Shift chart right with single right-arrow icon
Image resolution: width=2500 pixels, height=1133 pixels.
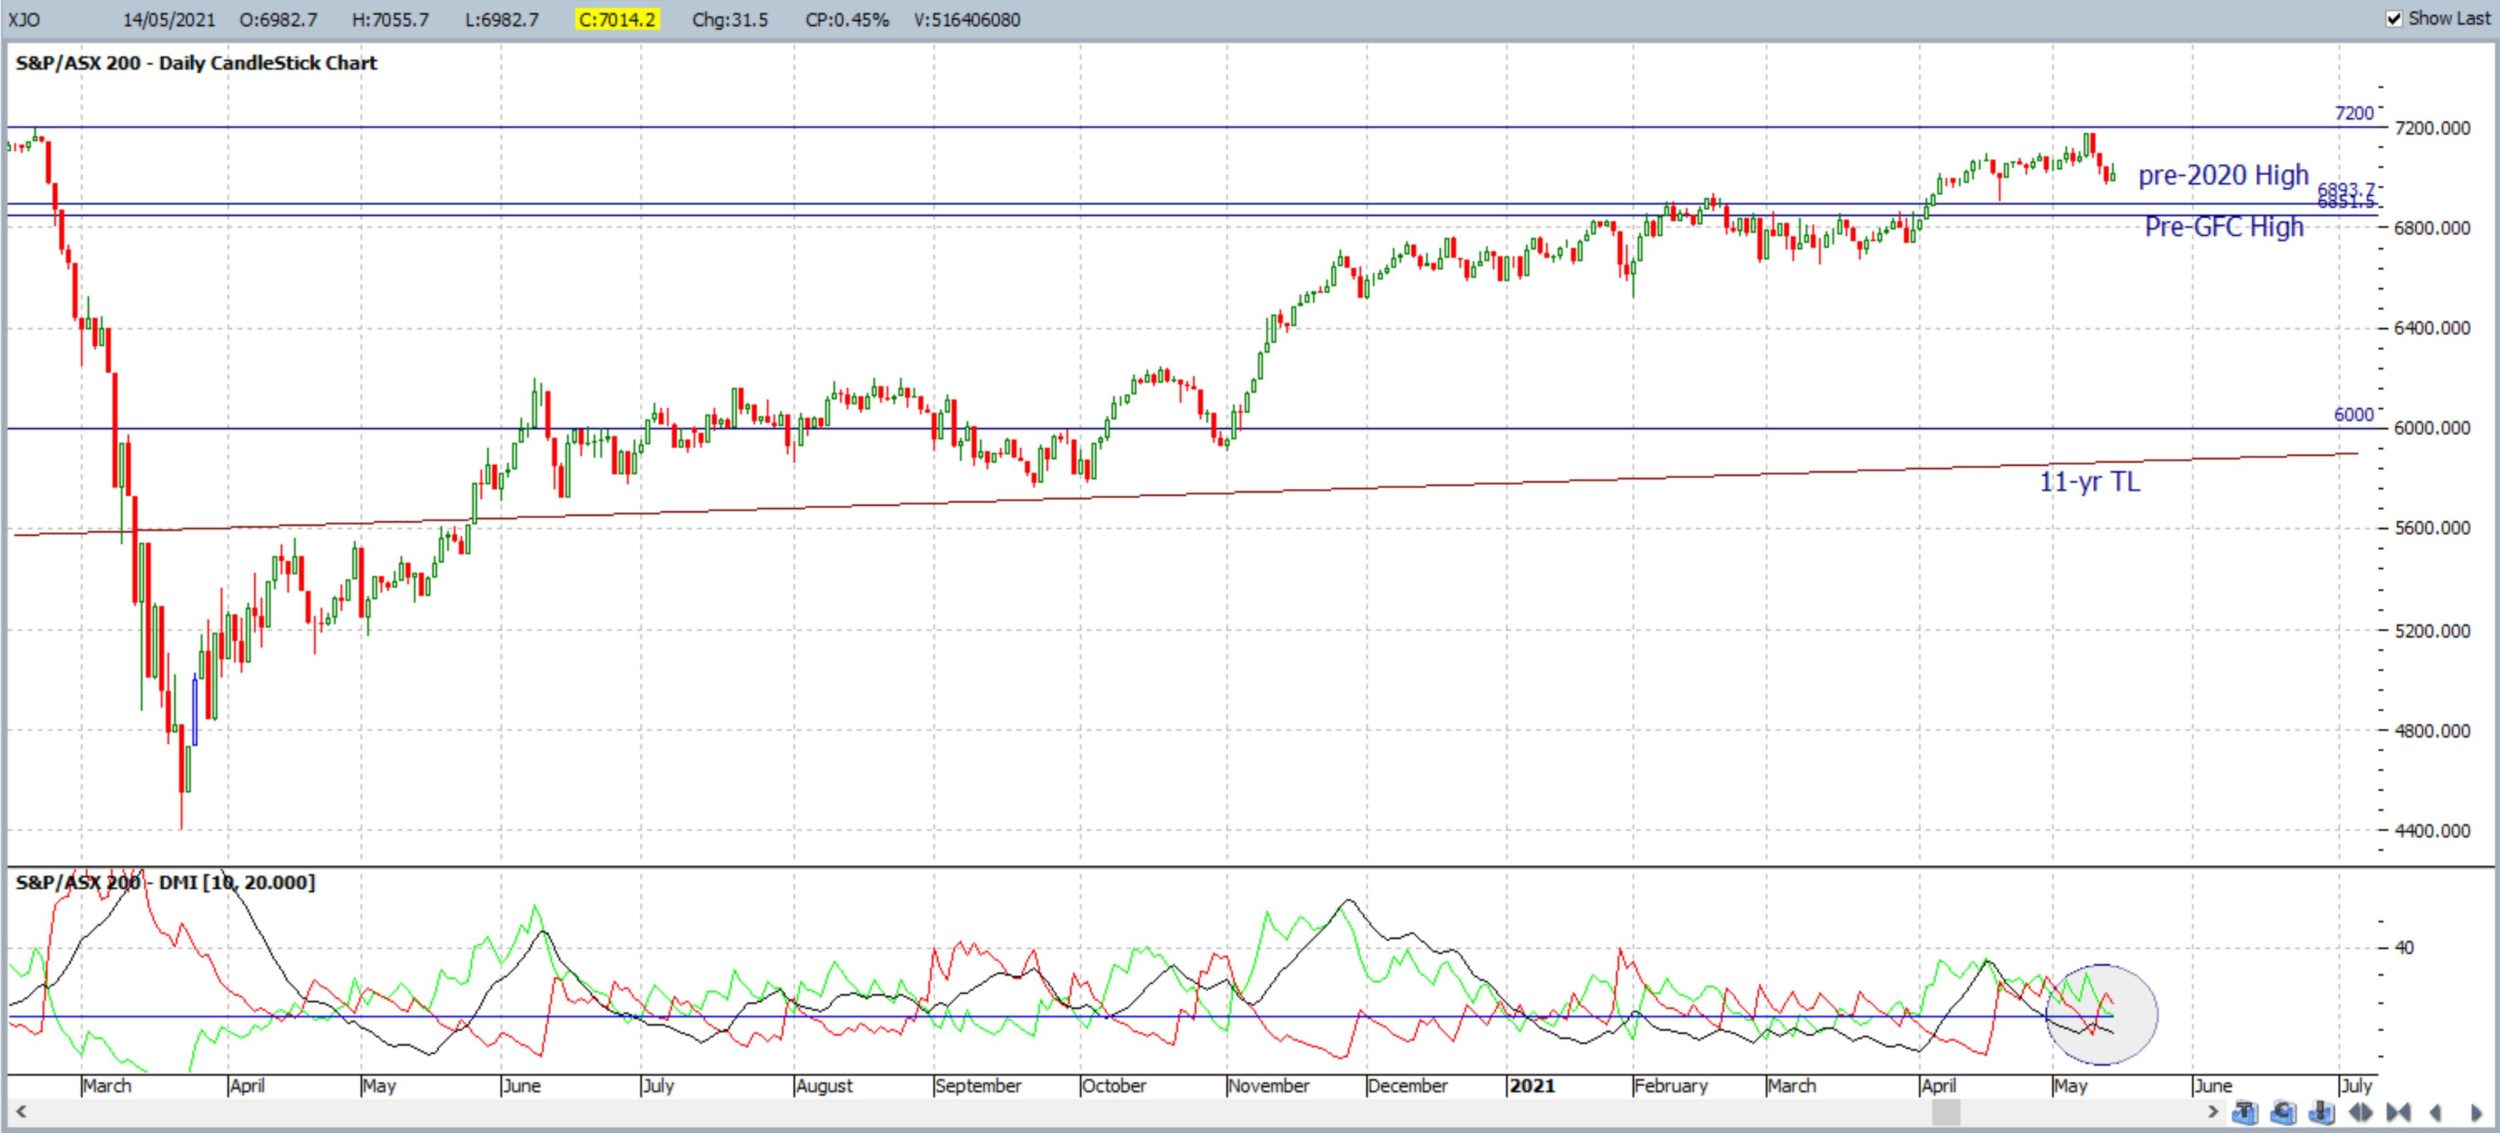[2476, 1112]
